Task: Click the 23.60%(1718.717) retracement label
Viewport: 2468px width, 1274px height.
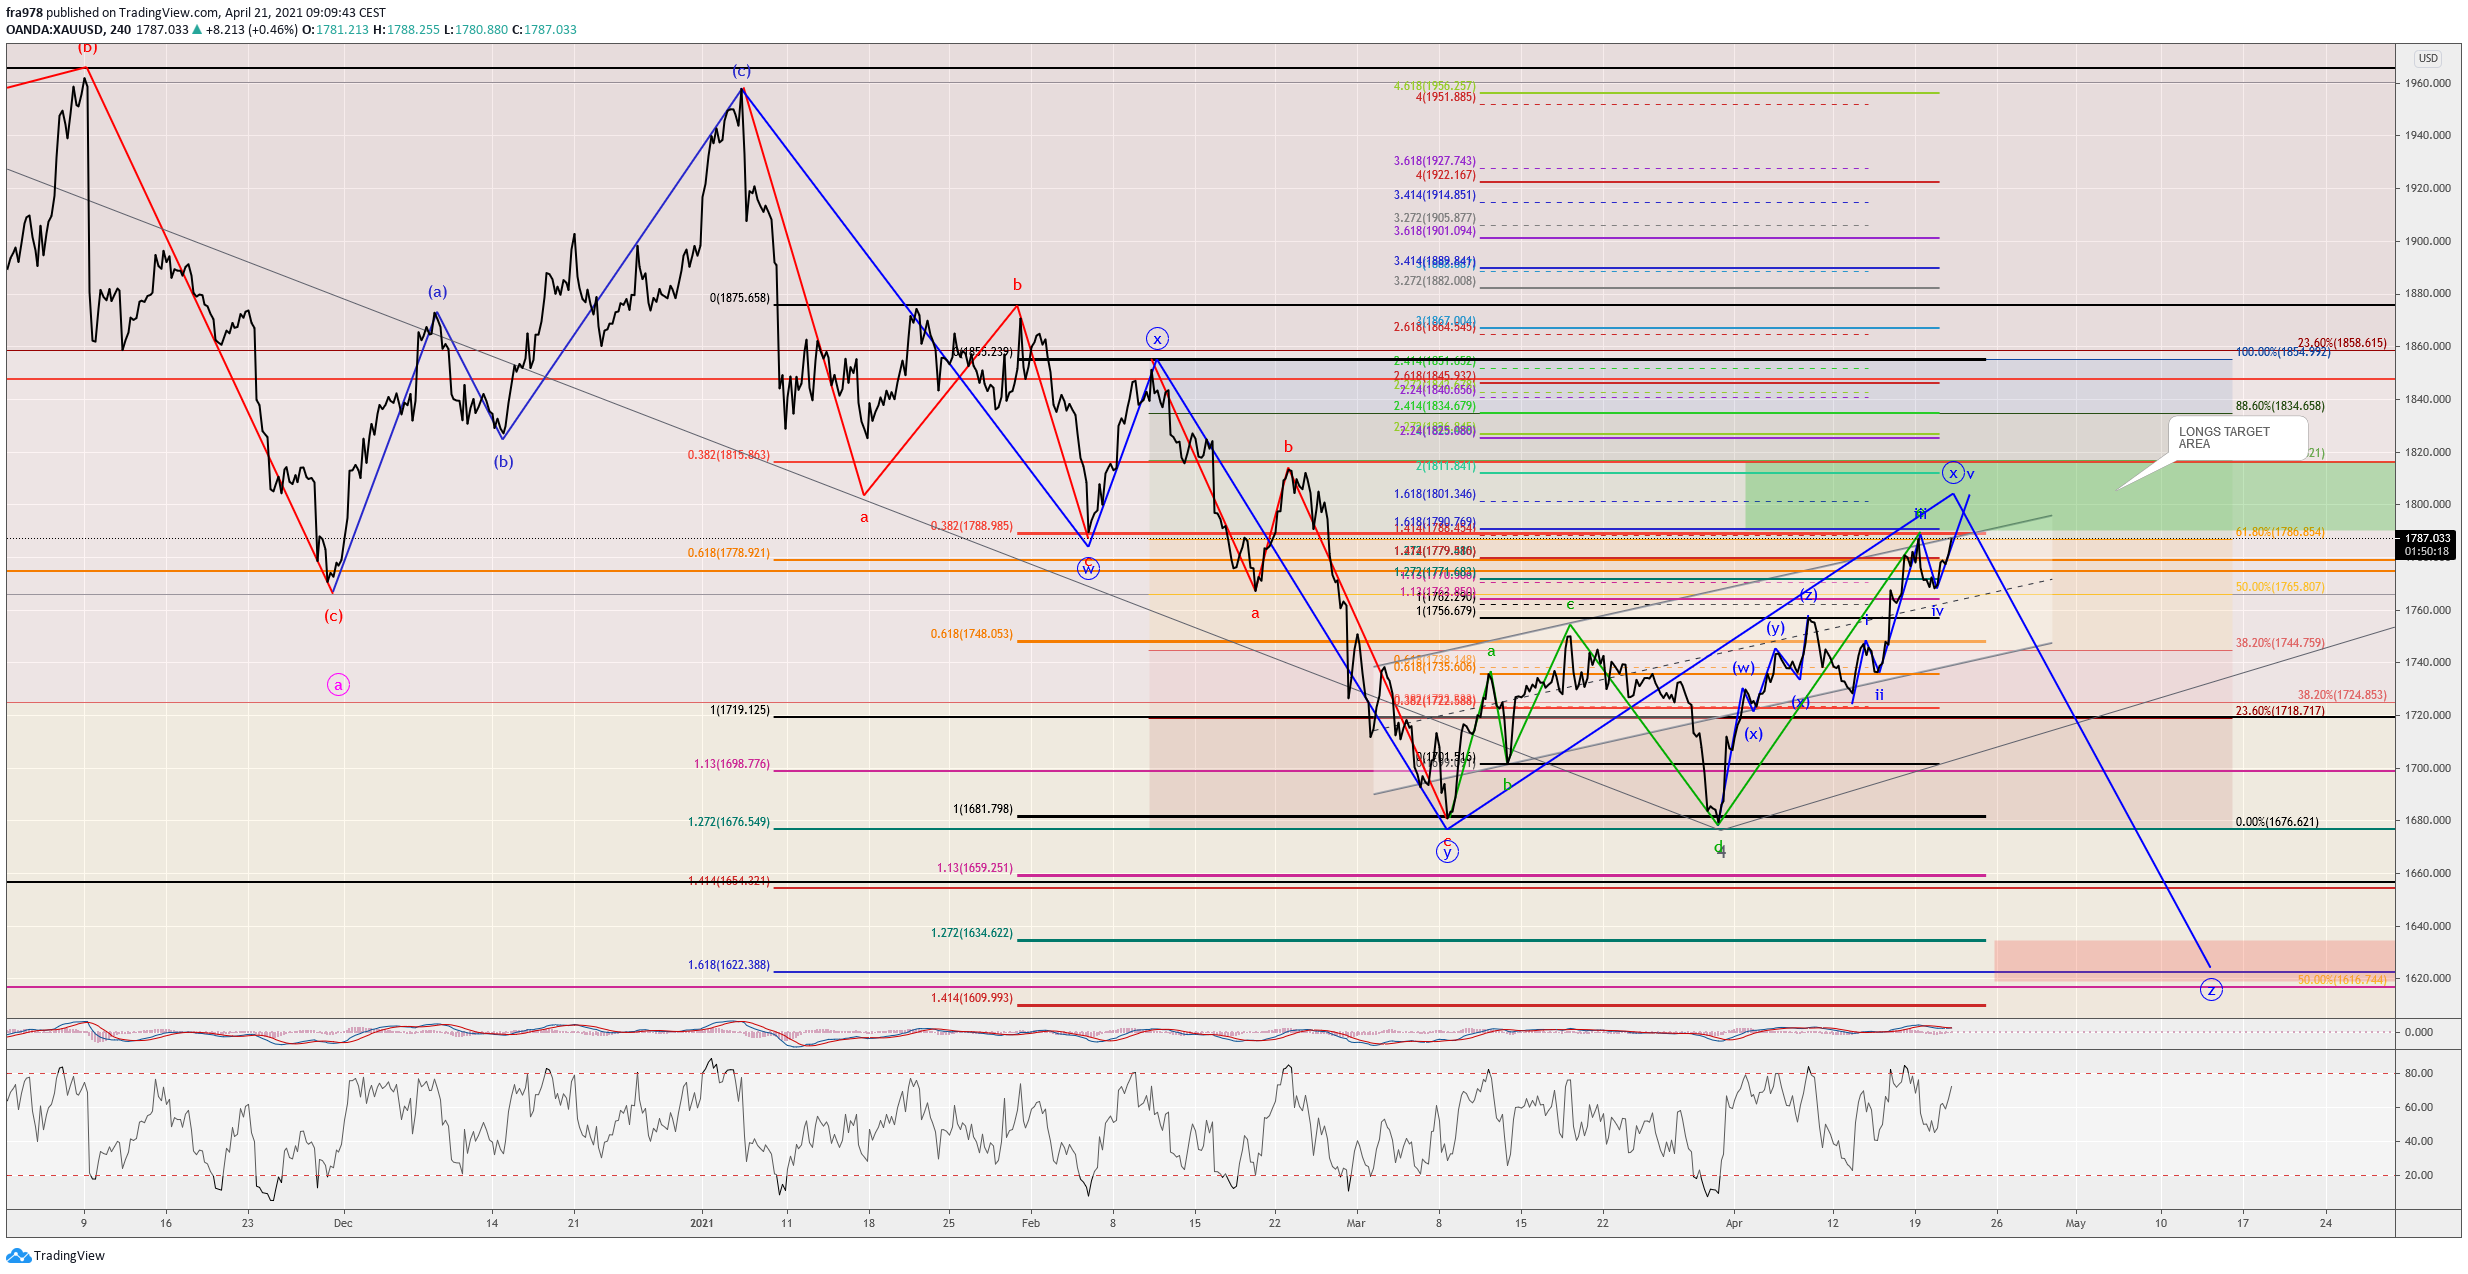Action: point(2280,711)
